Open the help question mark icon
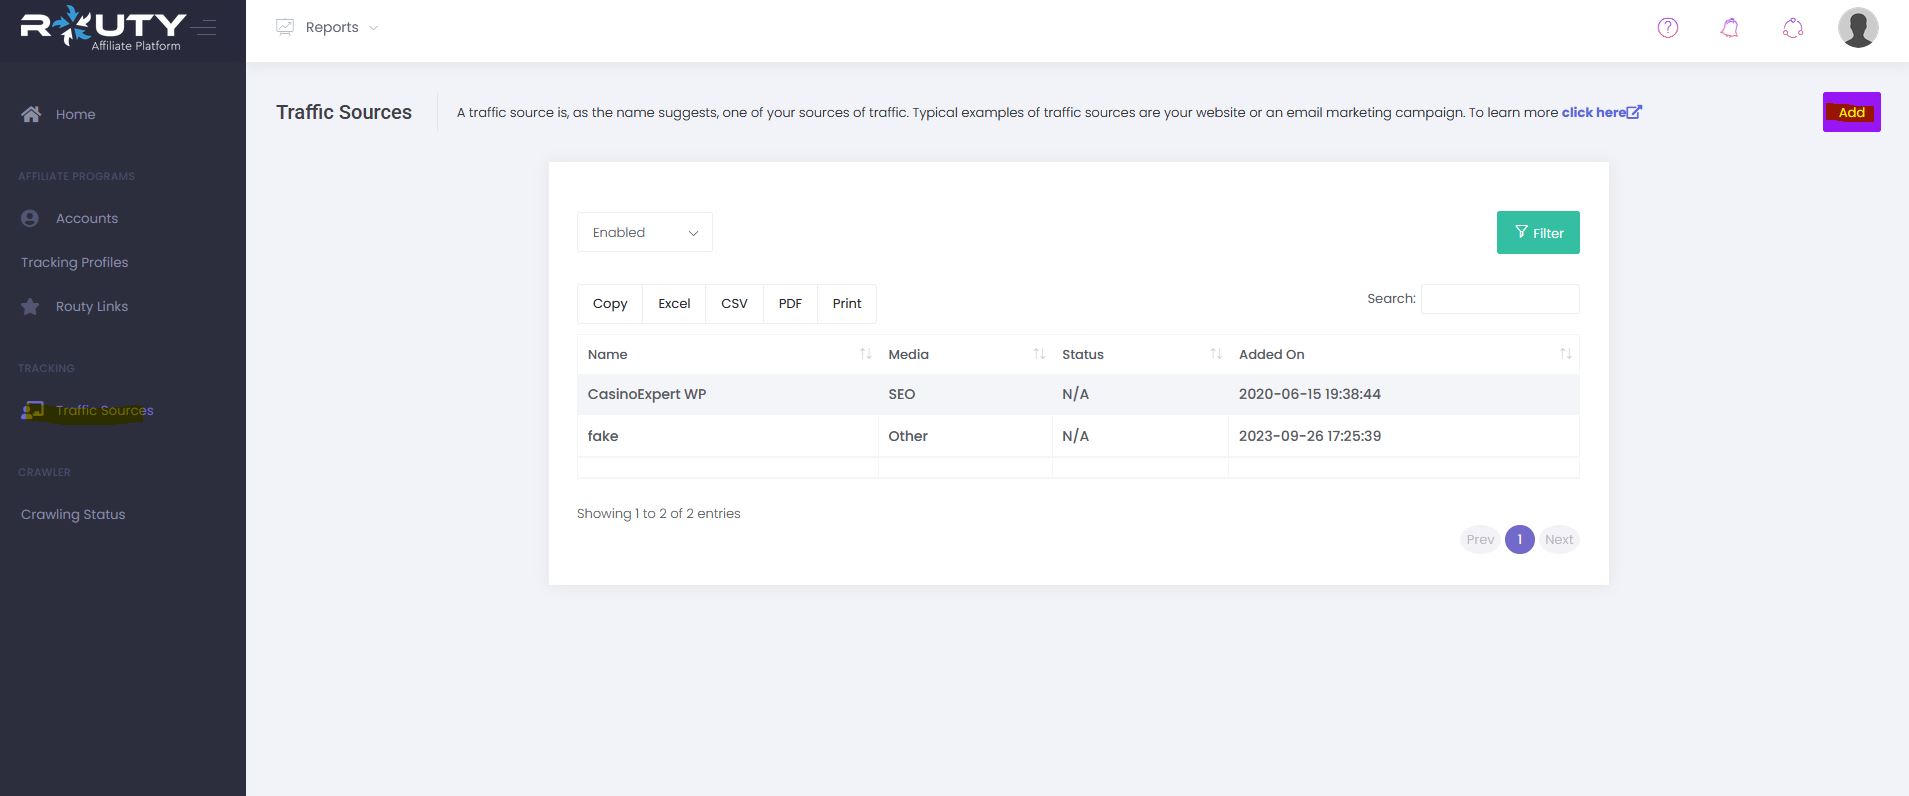 pos(1667,28)
